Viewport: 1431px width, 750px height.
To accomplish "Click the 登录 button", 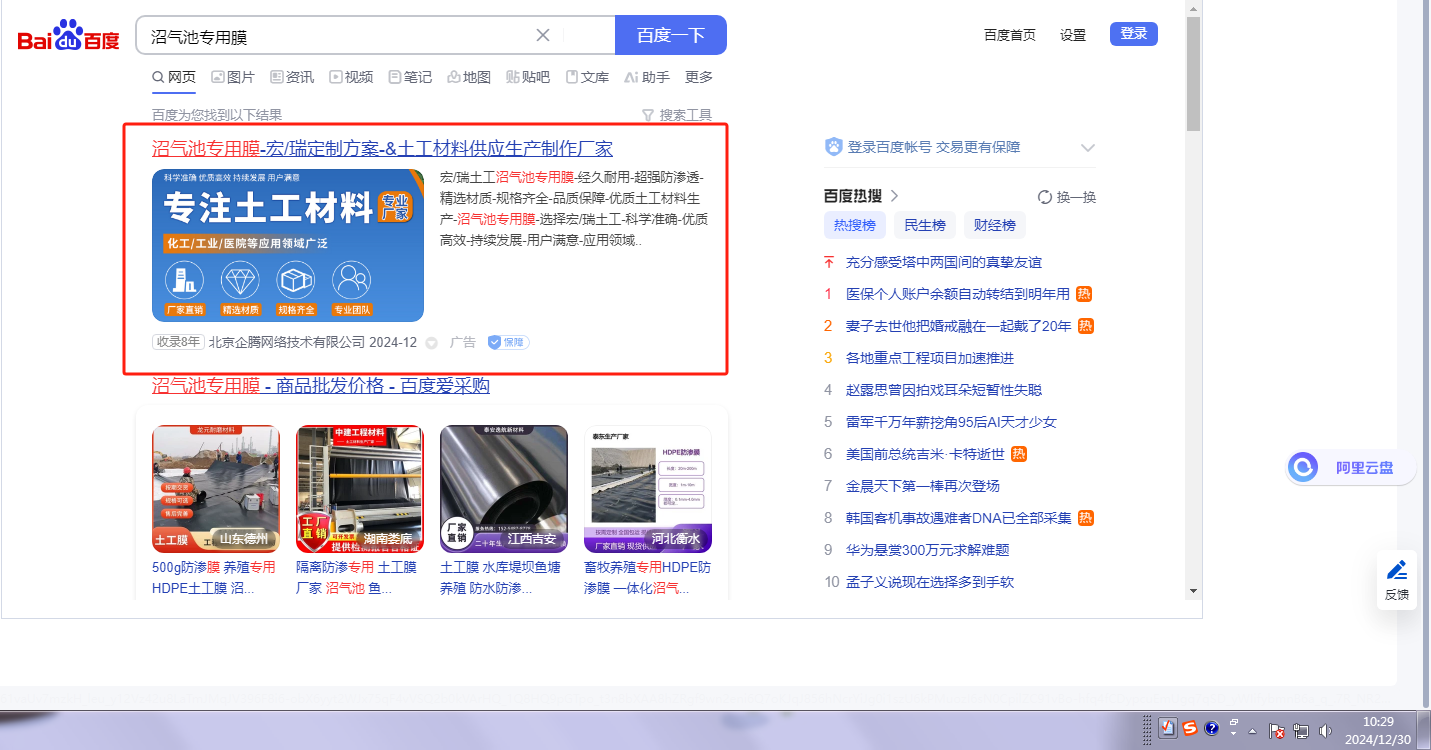I will coord(1134,34).
